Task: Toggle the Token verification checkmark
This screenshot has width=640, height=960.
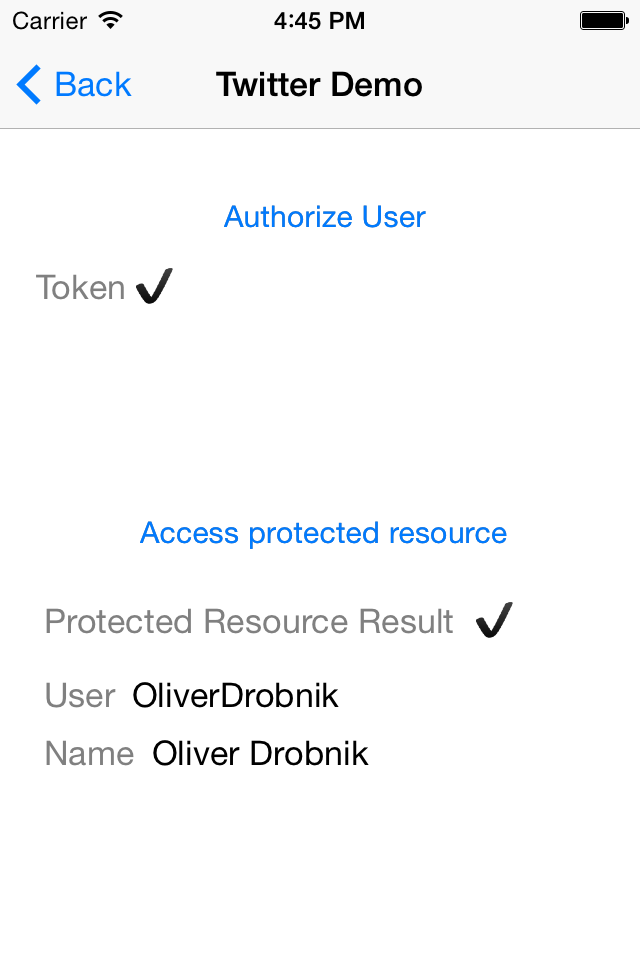Action: pos(154,285)
